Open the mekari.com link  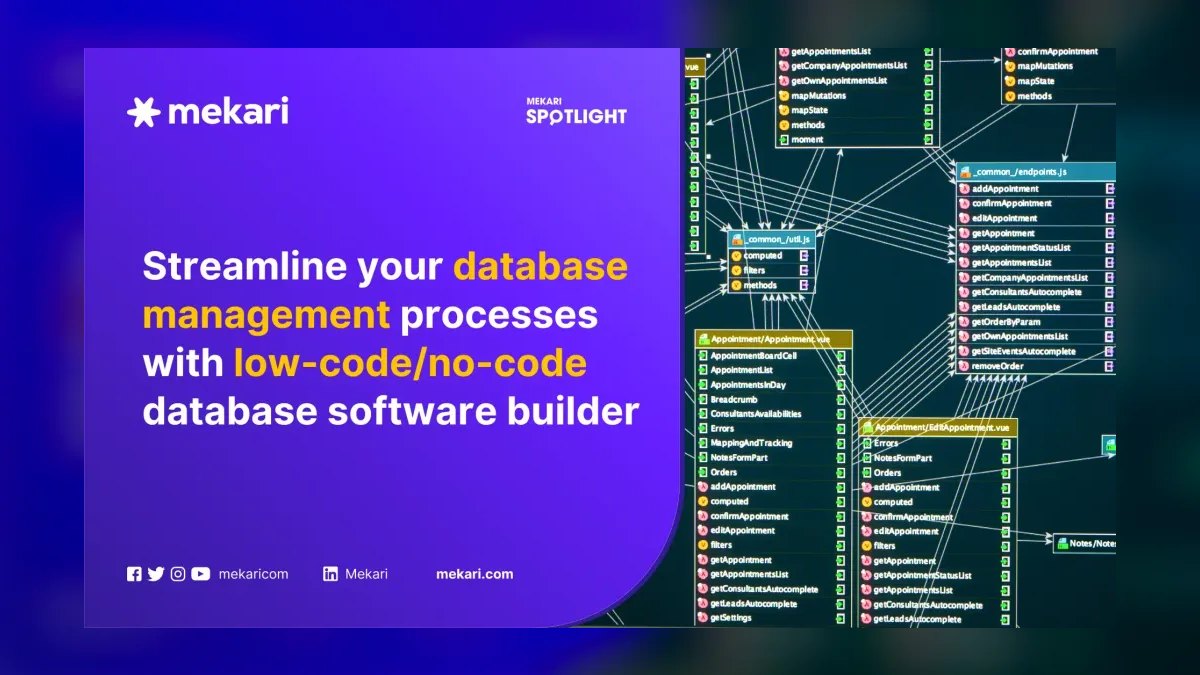(475, 574)
